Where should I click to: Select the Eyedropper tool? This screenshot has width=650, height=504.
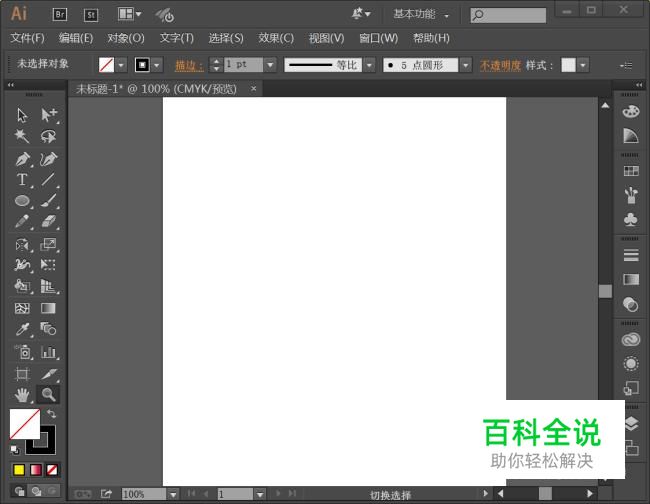22,329
